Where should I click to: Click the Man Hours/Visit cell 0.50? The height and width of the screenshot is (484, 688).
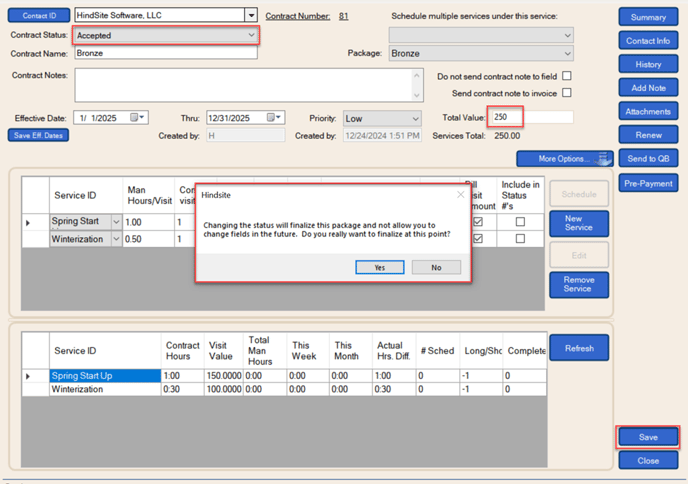click(x=148, y=239)
